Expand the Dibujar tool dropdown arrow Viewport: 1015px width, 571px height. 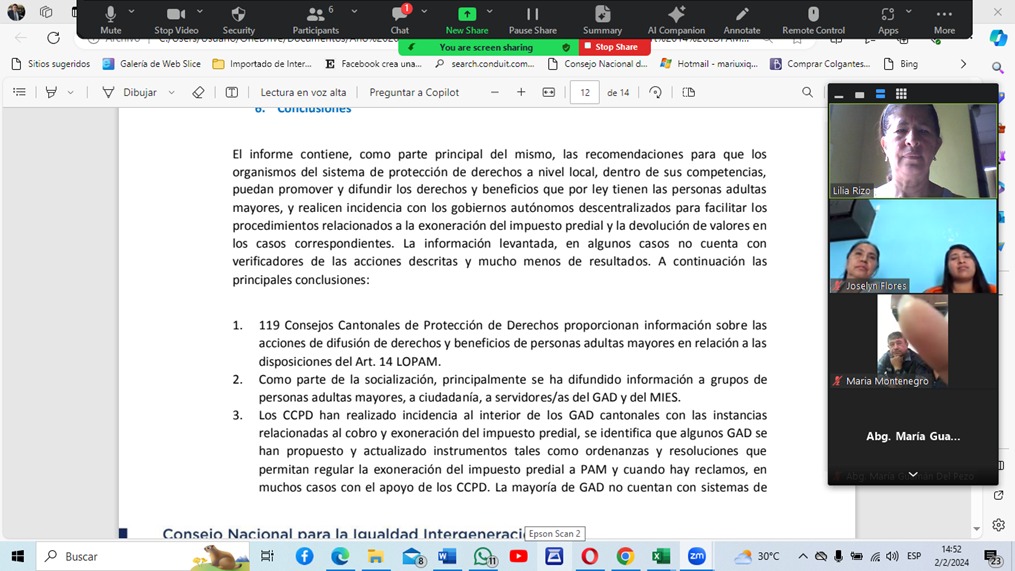[x=172, y=93]
